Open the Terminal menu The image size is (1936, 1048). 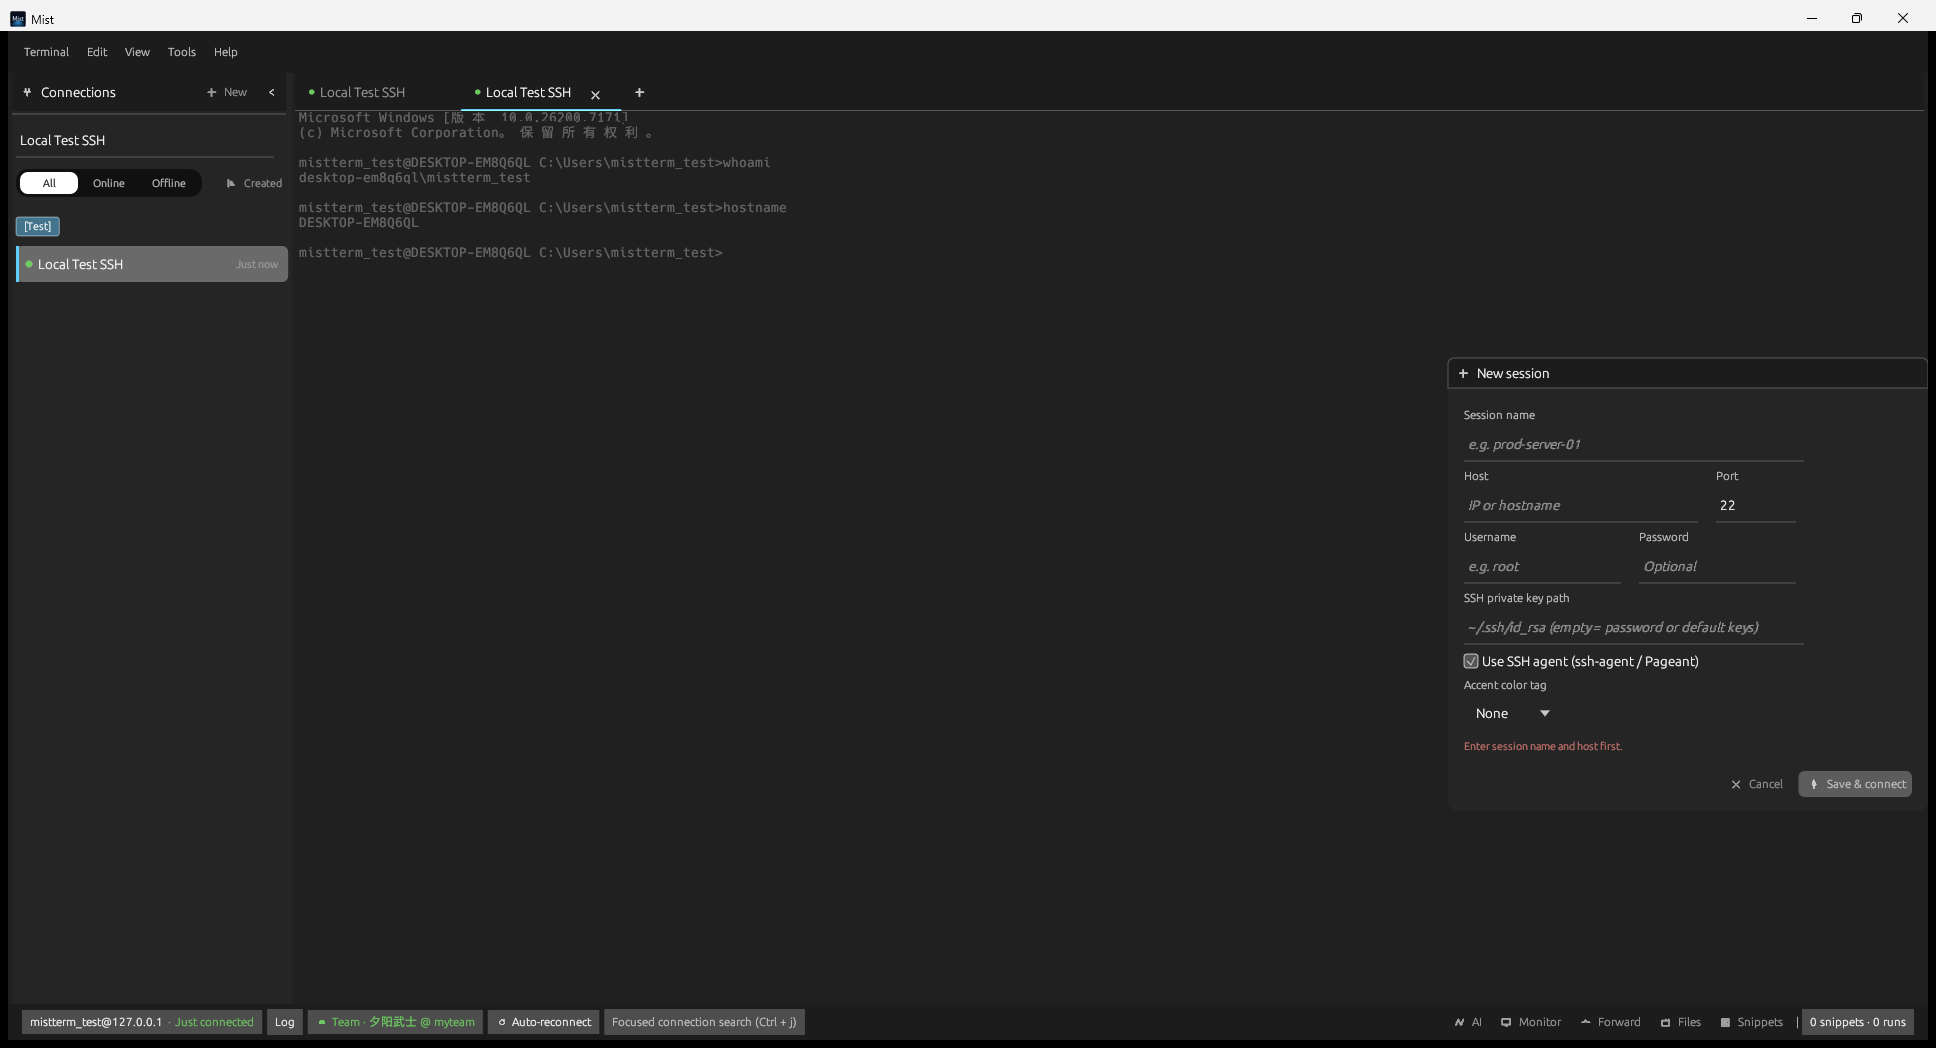(x=46, y=52)
